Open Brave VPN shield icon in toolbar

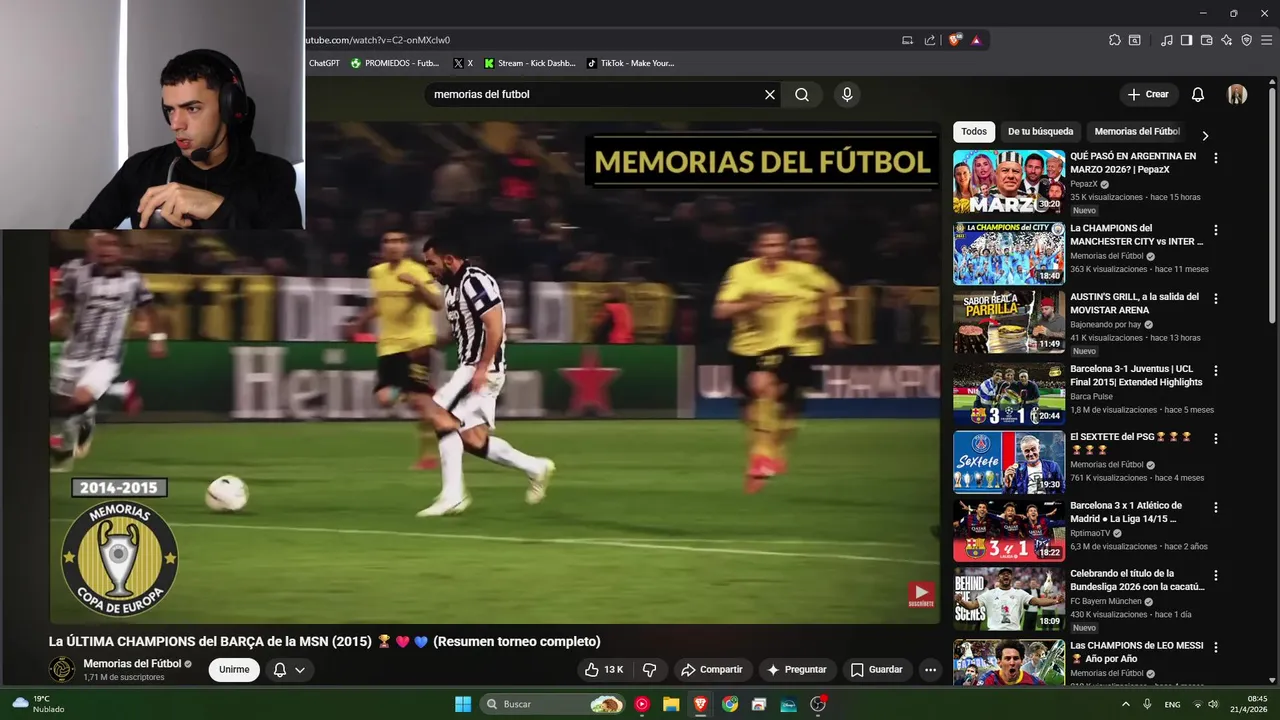[1246, 40]
